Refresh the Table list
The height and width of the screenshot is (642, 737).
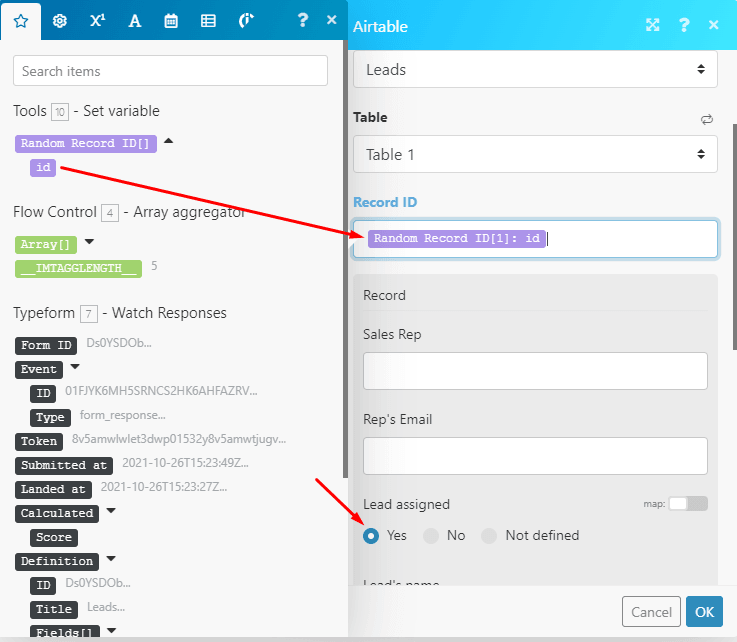click(707, 119)
